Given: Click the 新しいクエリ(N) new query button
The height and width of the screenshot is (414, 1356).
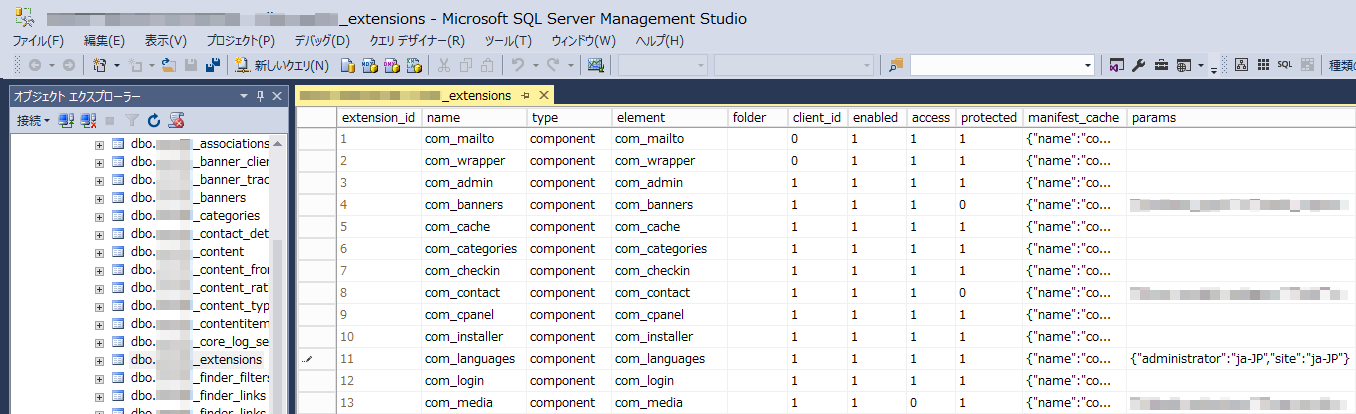Looking at the screenshot, I should tap(282, 66).
